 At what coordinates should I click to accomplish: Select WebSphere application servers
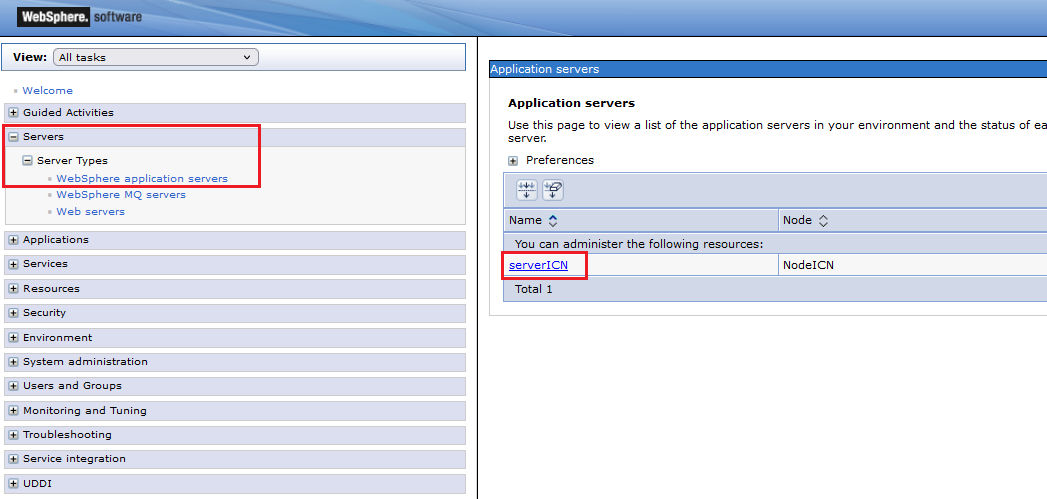click(141, 179)
